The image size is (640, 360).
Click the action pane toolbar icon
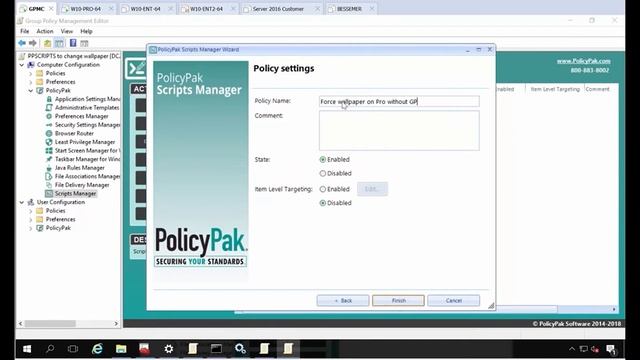pos(84,43)
